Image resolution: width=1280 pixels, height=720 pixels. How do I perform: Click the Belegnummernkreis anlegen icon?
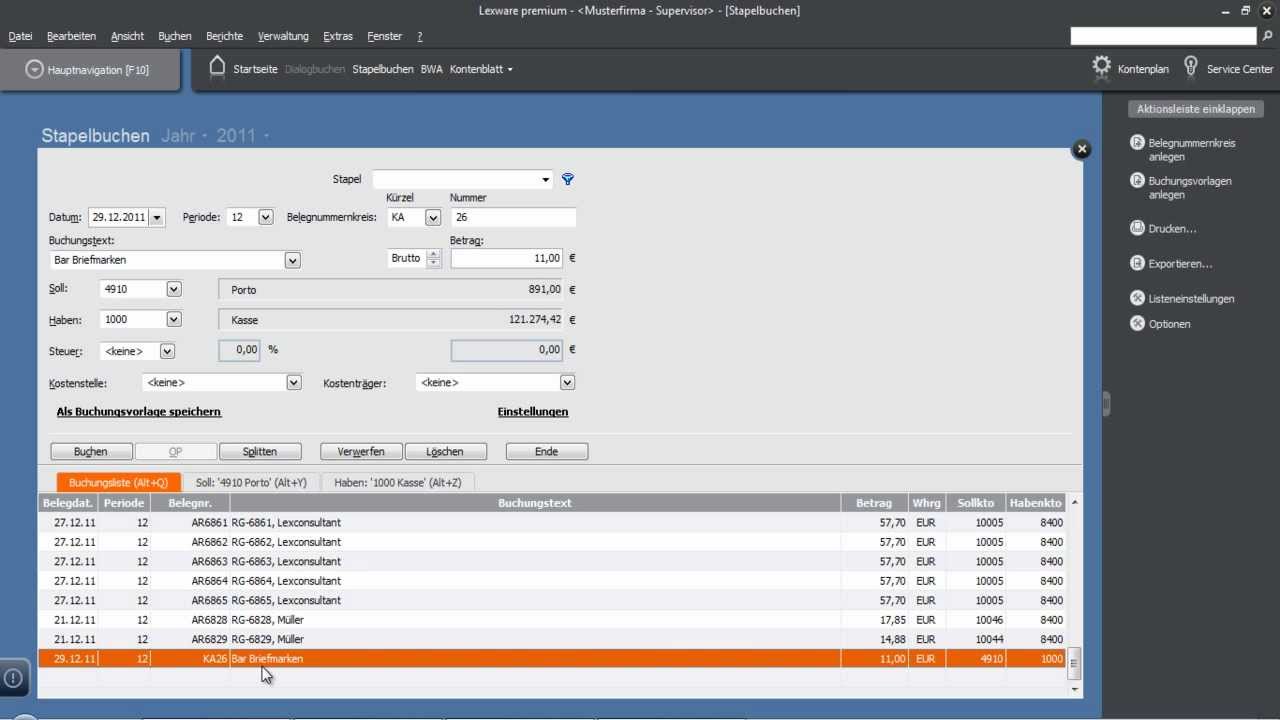(x=1137, y=143)
